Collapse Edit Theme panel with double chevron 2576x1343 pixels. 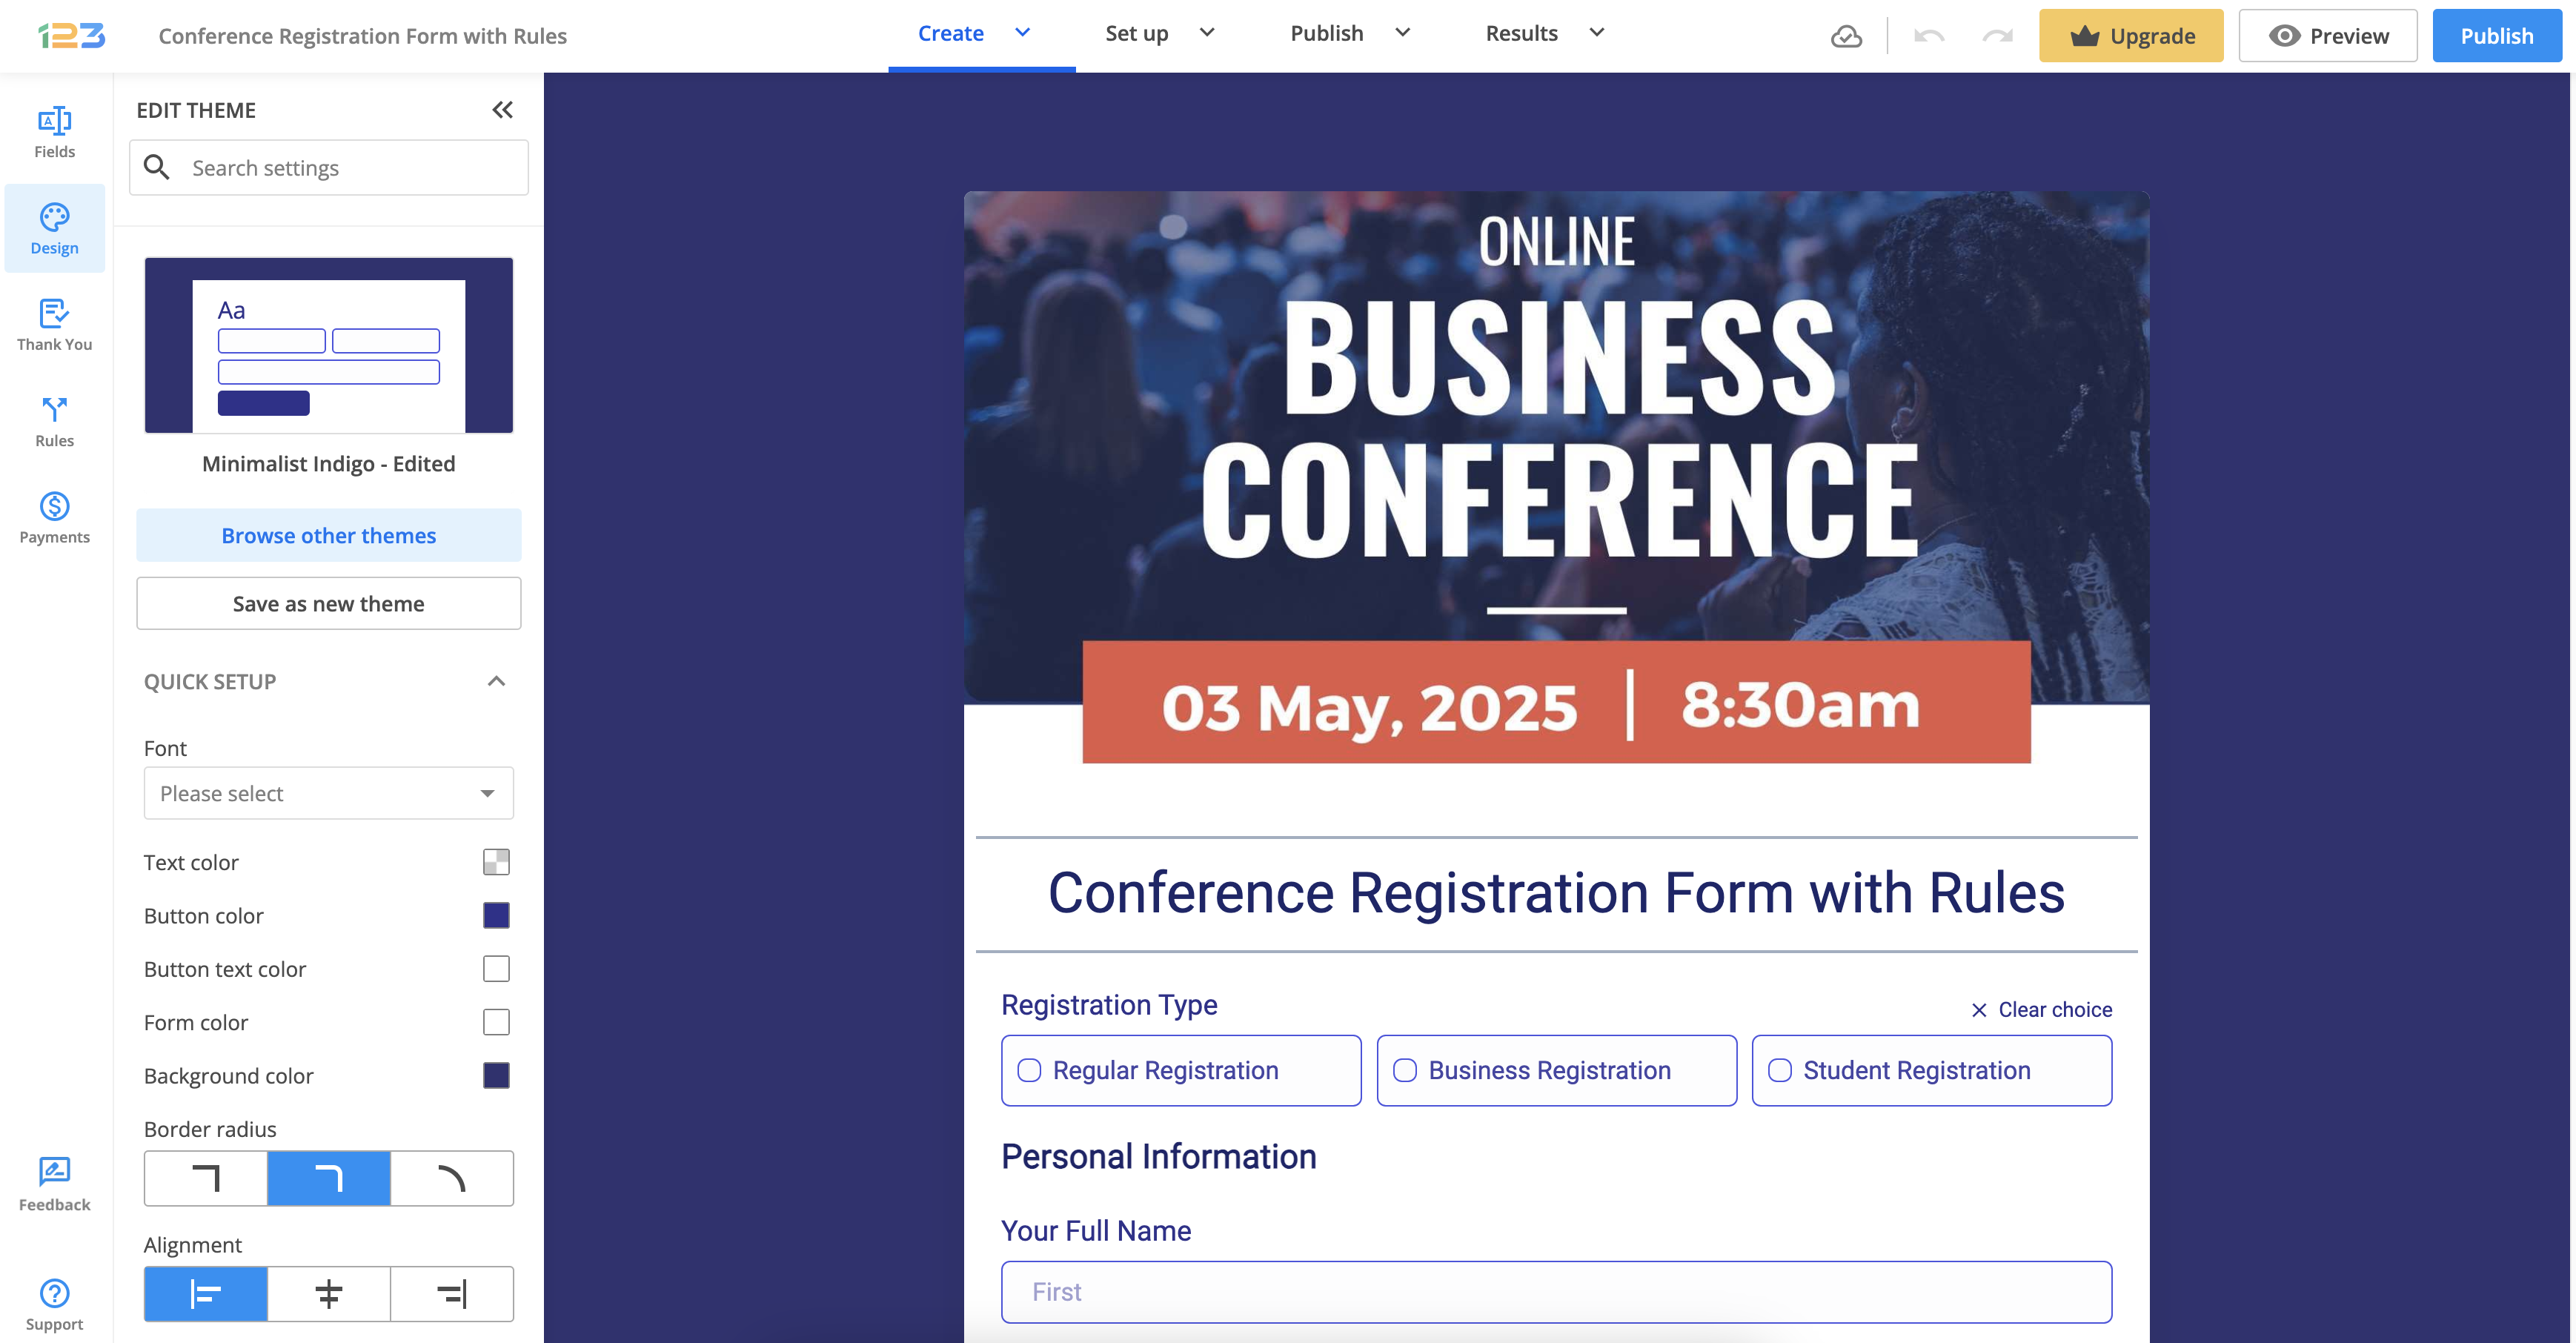click(x=502, y=110)
